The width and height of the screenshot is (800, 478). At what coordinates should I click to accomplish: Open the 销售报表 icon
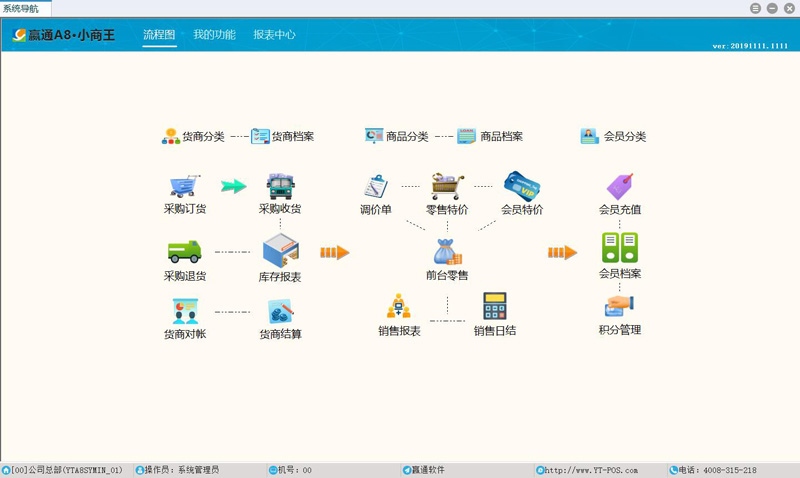tap(399, 307)
